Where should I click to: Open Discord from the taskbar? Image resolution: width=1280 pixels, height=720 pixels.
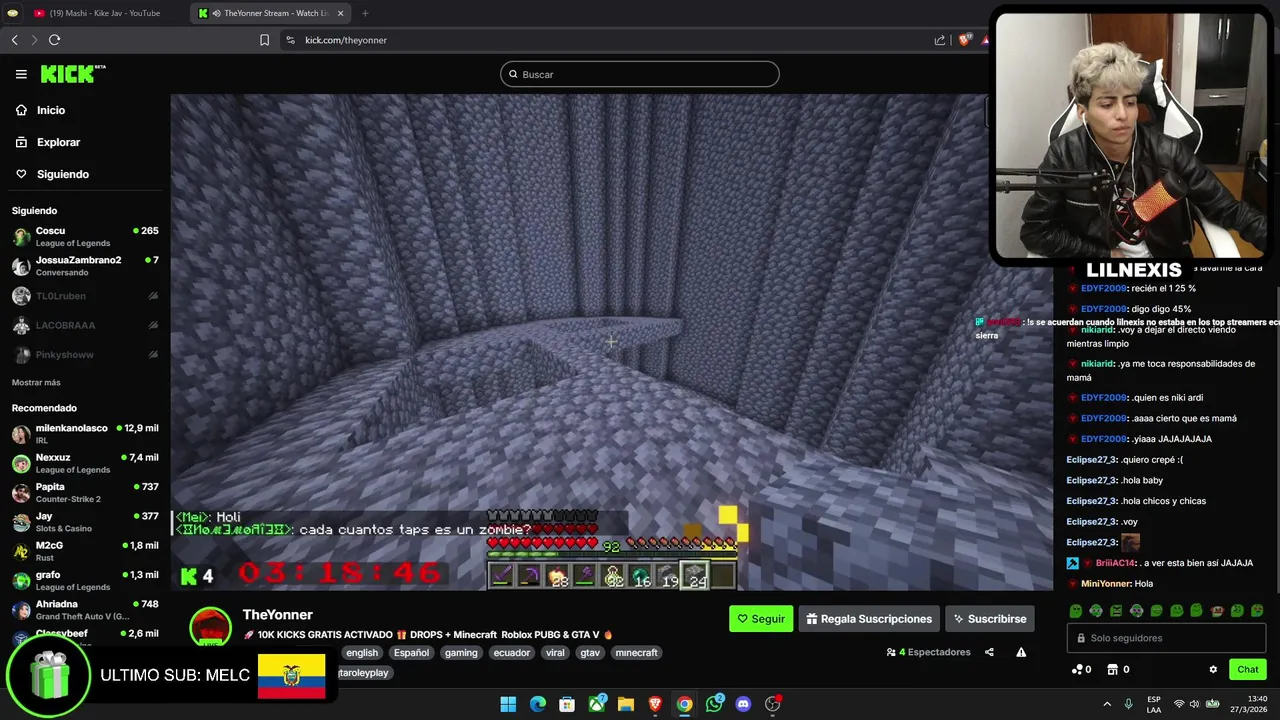click(743, 704)
